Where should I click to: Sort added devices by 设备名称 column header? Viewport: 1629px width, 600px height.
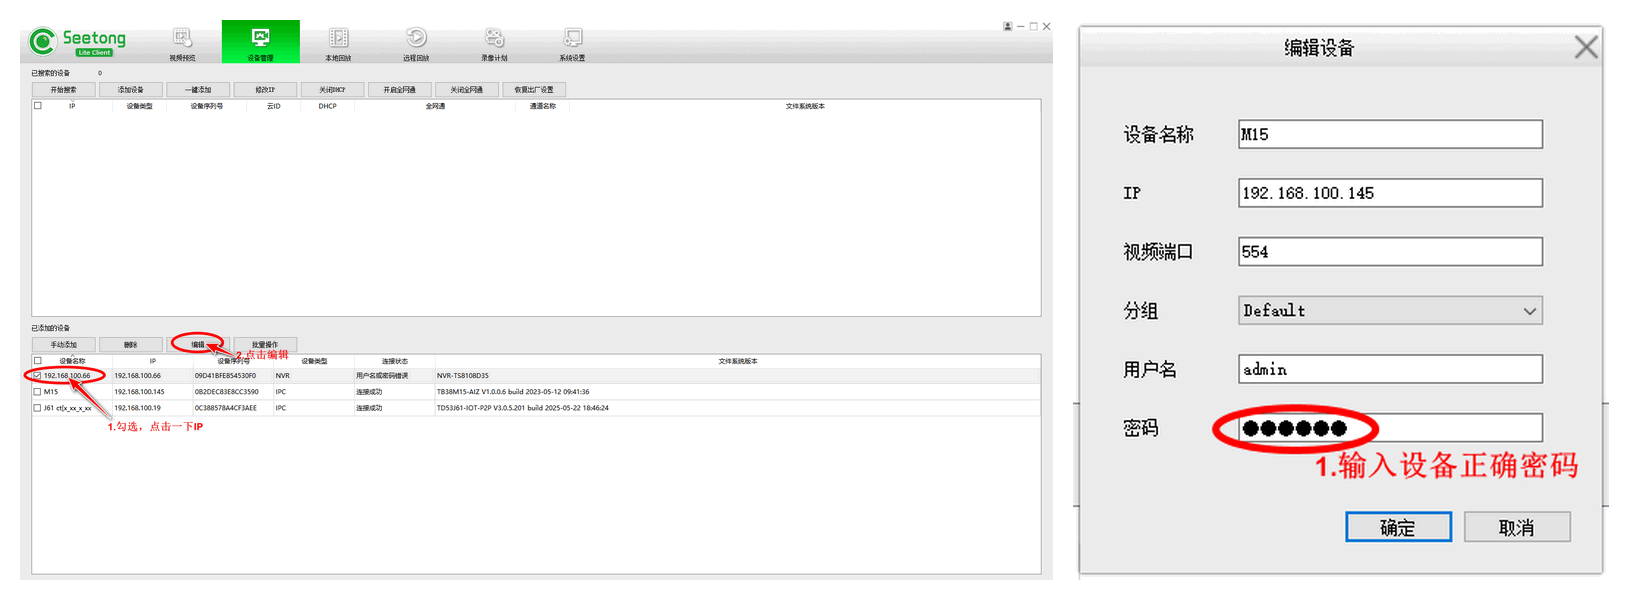tap(72, 361)
